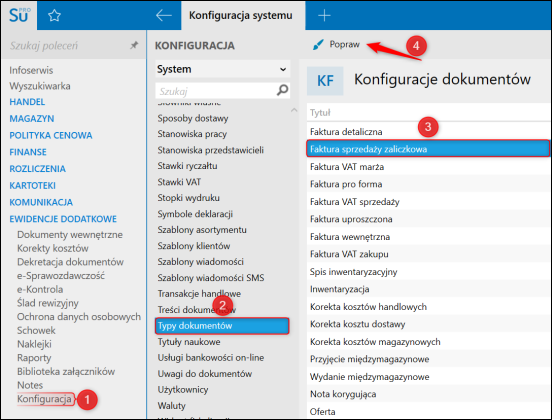Viewport: 552px width, 420px height.
Task: Switch to the Konfiguracja systemu tab
Action: pos(241,15)
